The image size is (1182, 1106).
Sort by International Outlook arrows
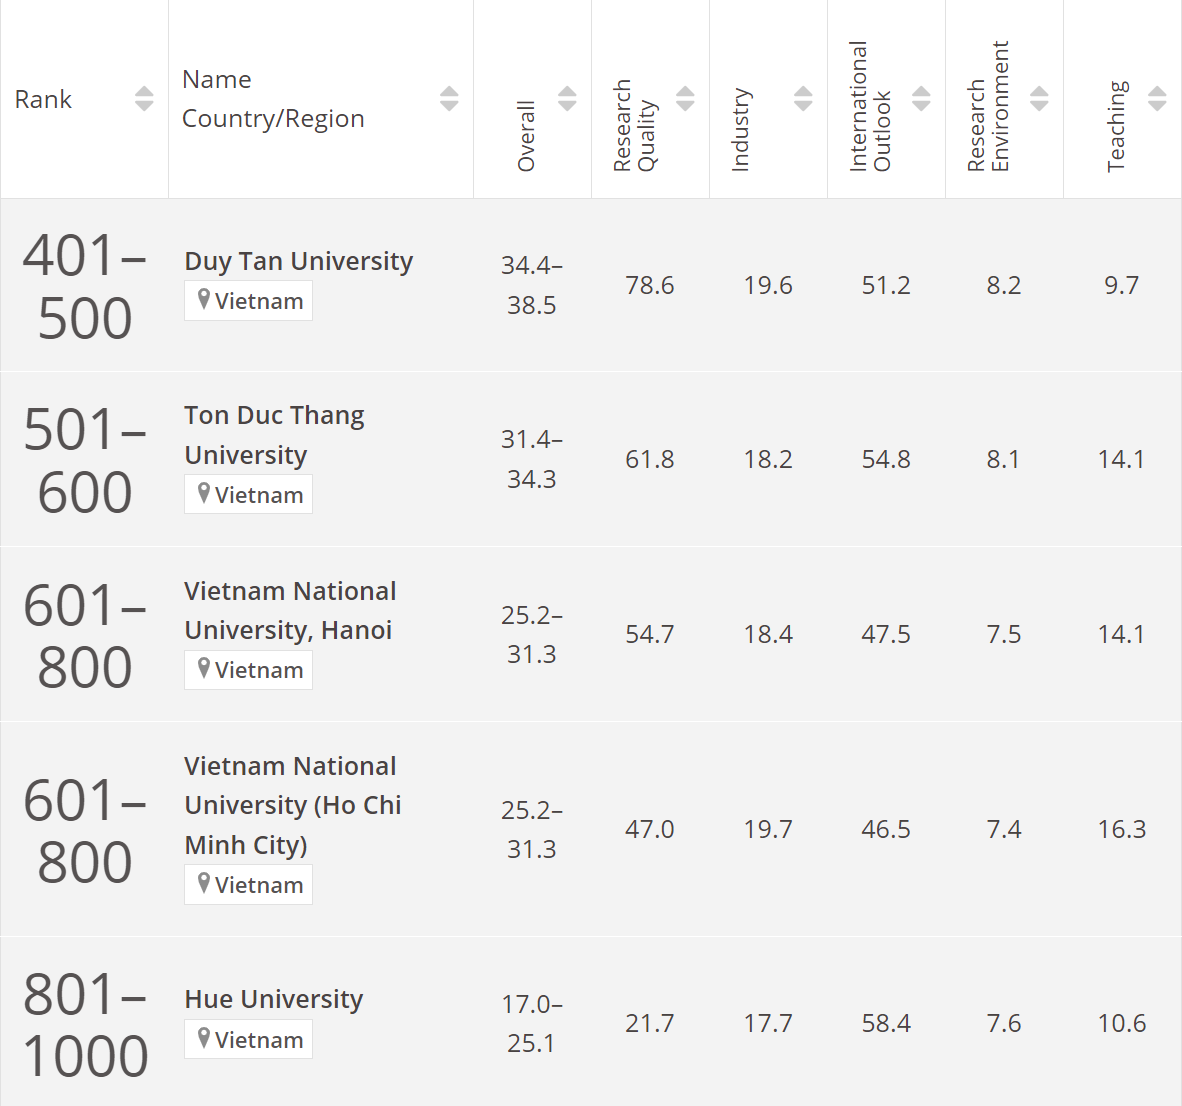[x=921, y=99]
